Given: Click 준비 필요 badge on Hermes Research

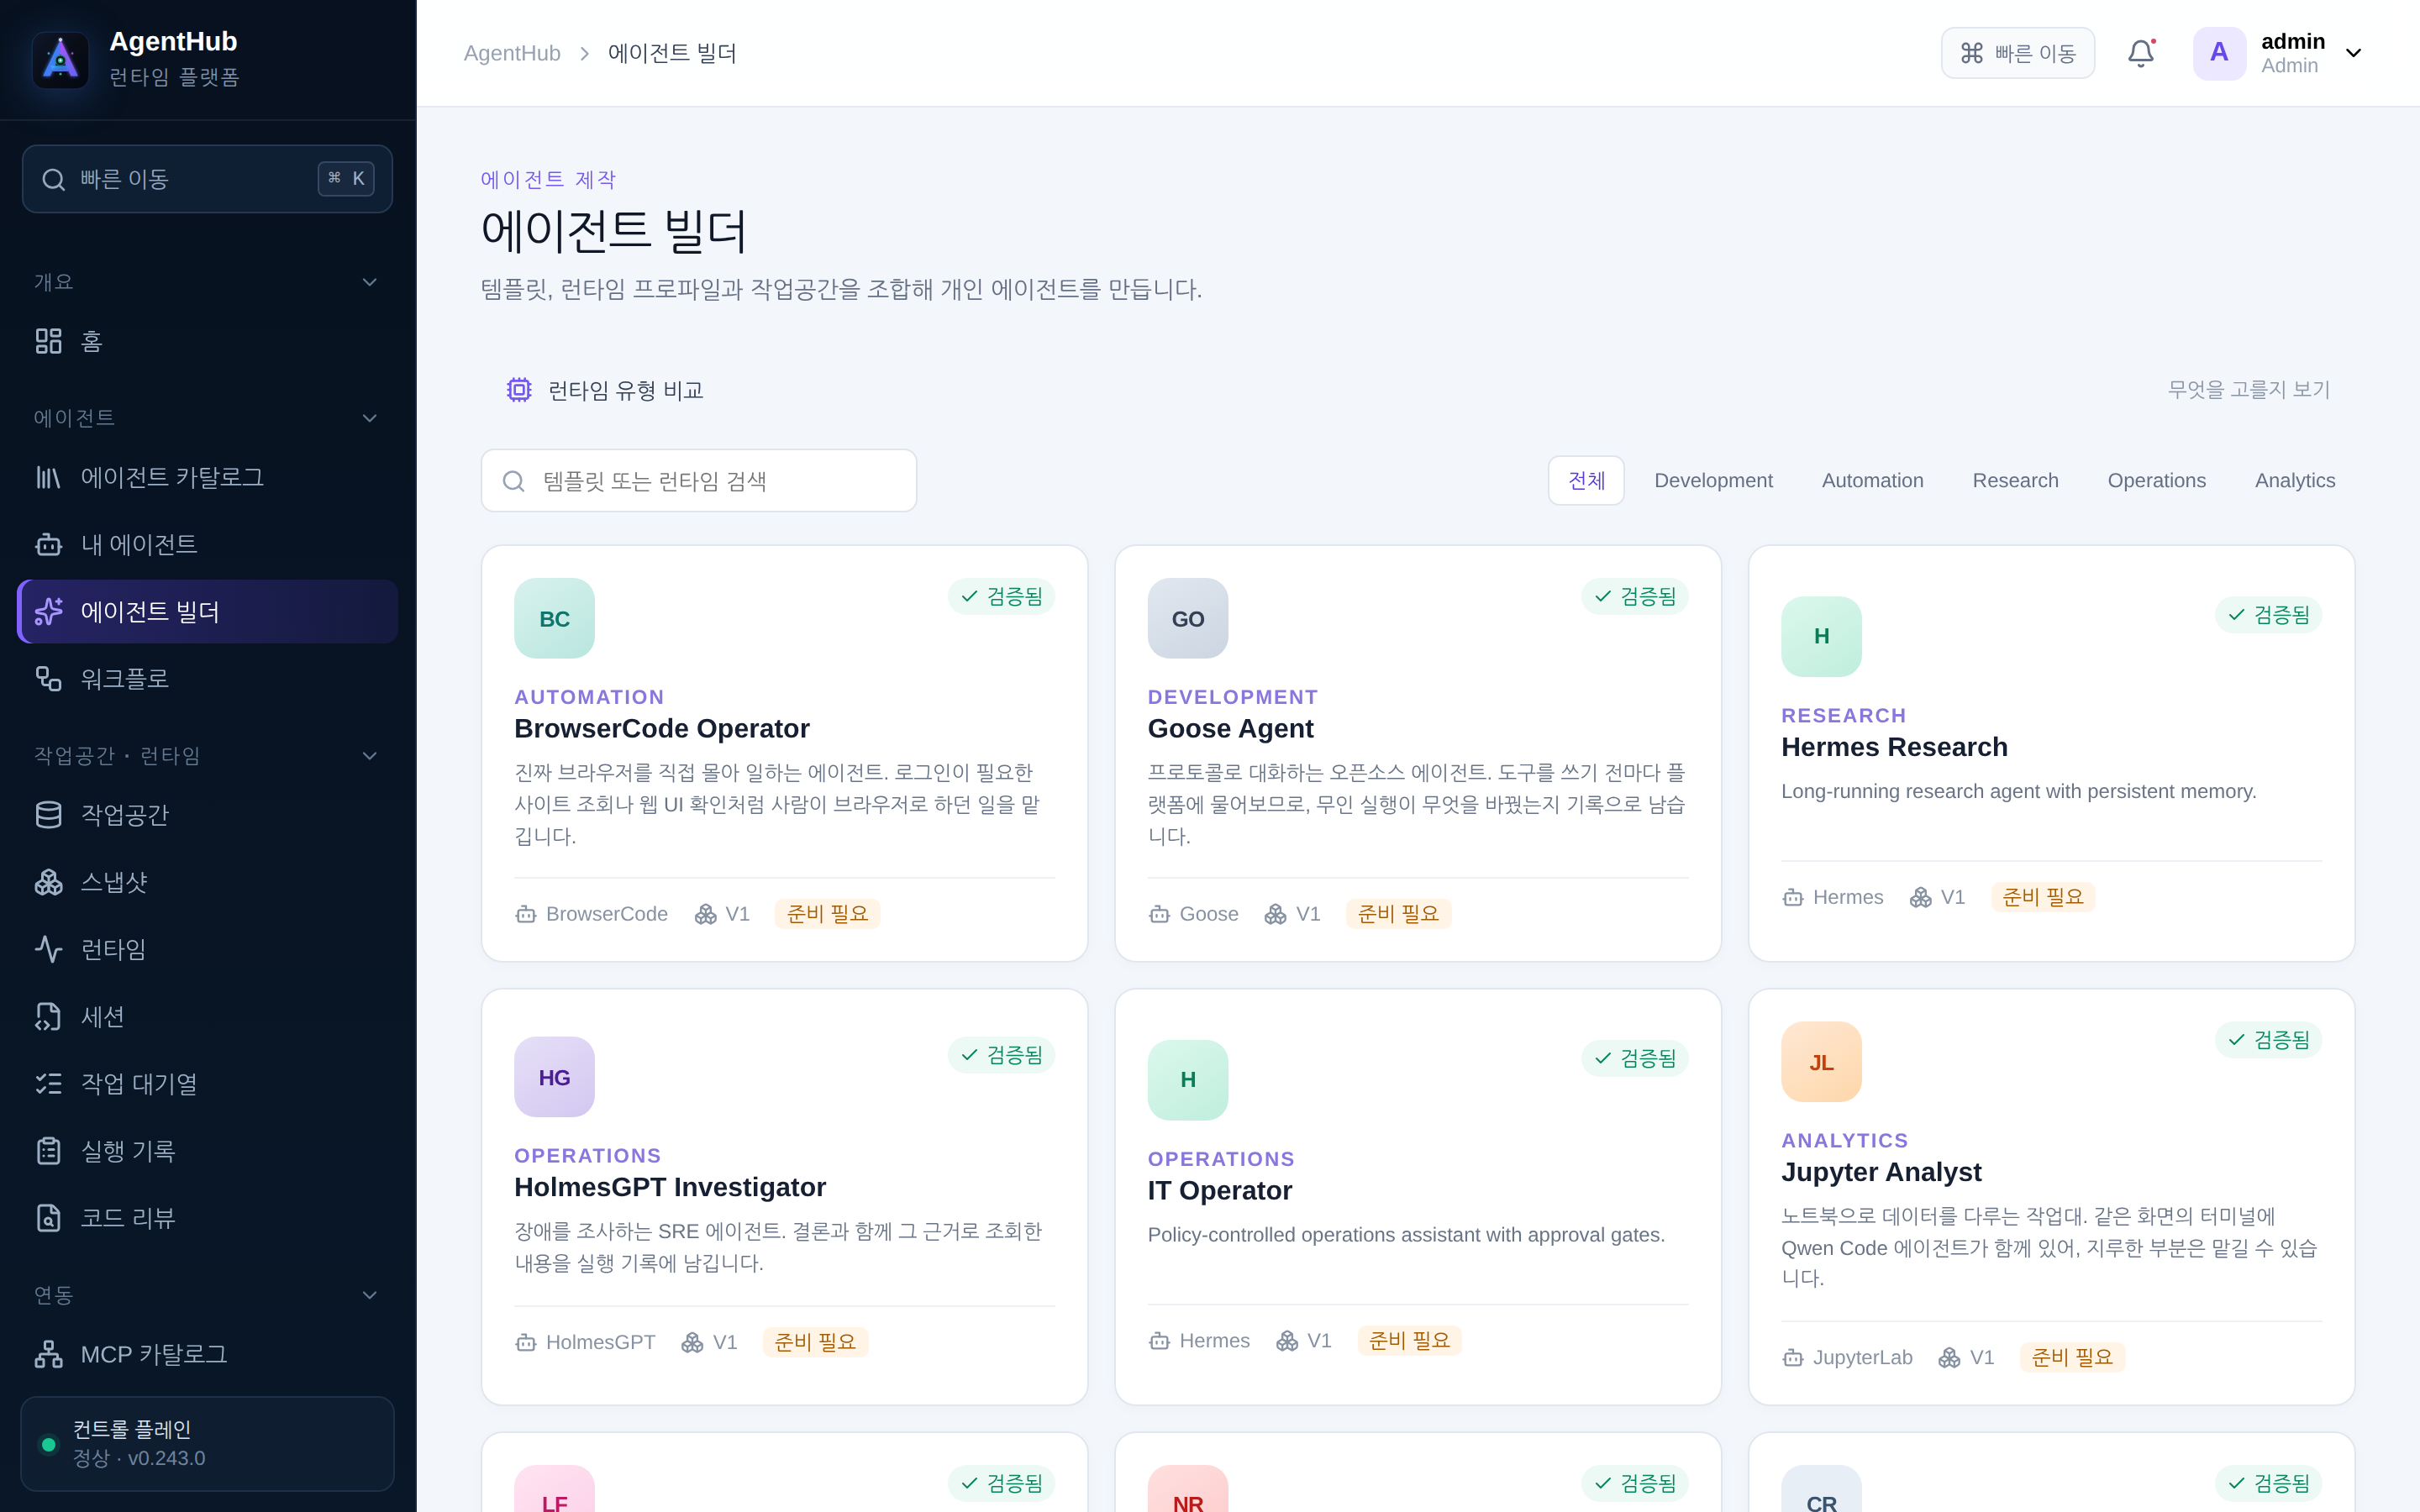Looking at the screenshot, I should click(x=2043, y=897).
